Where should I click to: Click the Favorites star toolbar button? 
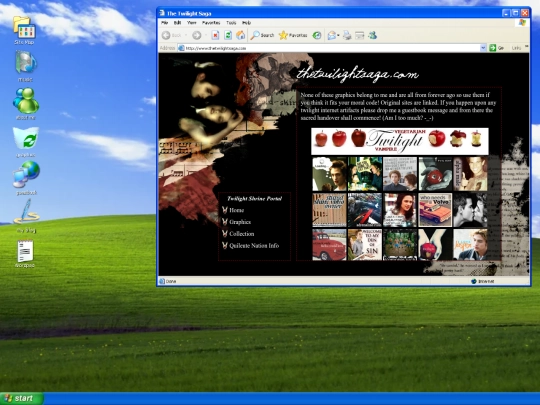point(293,35)
